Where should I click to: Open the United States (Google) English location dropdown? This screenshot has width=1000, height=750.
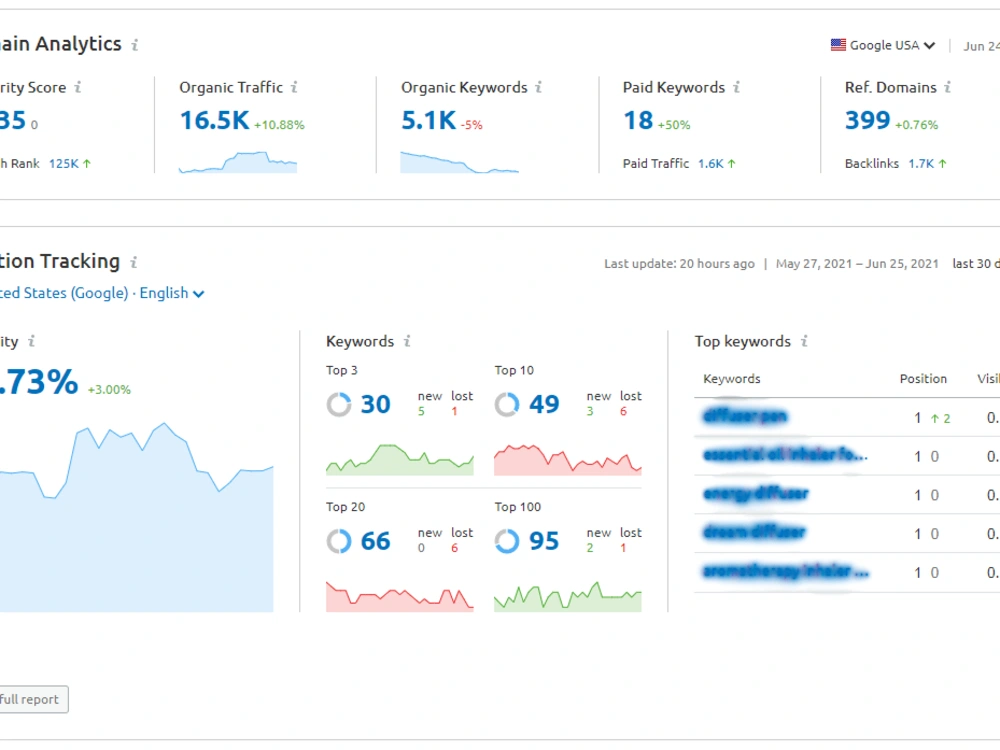102,293
